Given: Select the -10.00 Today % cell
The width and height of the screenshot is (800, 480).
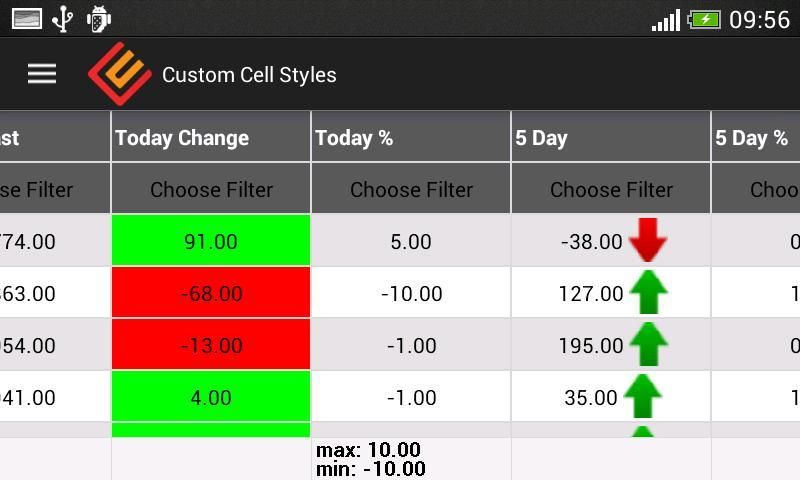Looking at the screenshot, I should pos(411,293).
